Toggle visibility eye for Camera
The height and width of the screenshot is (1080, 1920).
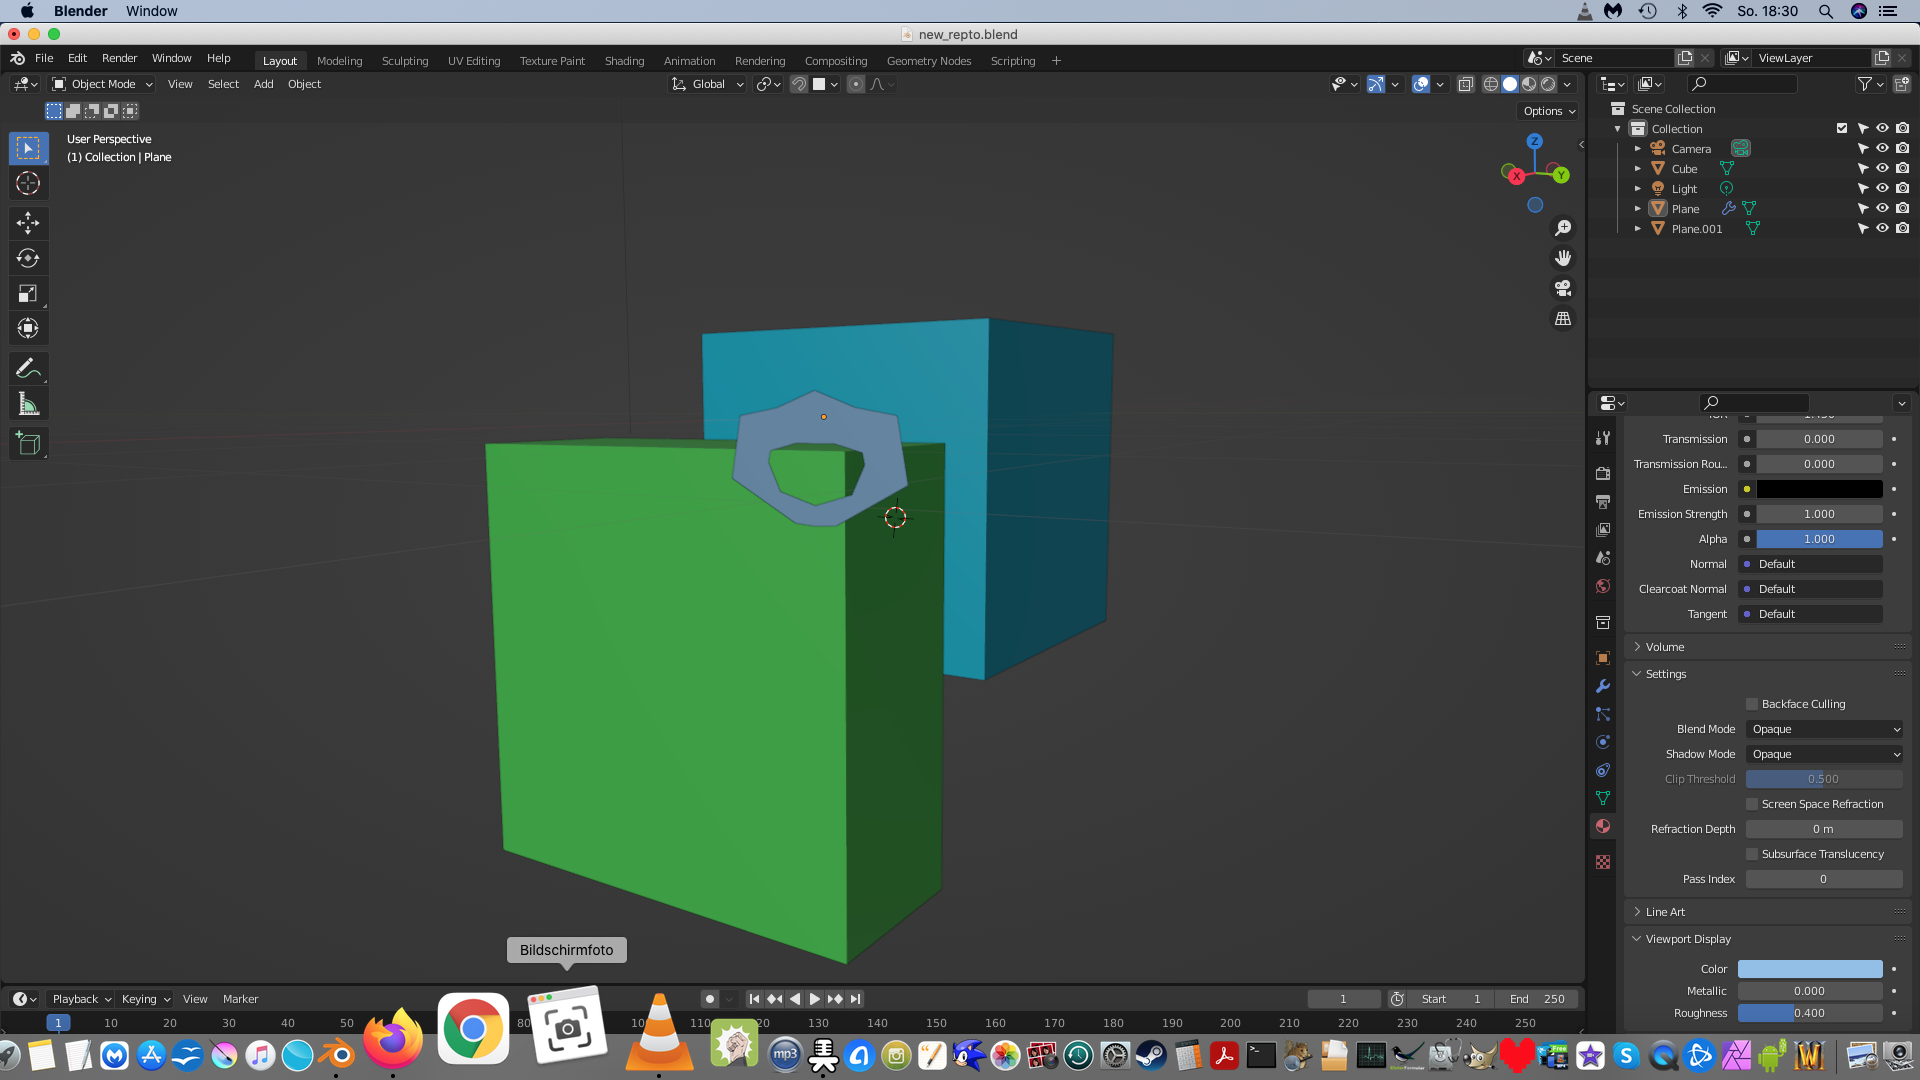point(1882,148)
